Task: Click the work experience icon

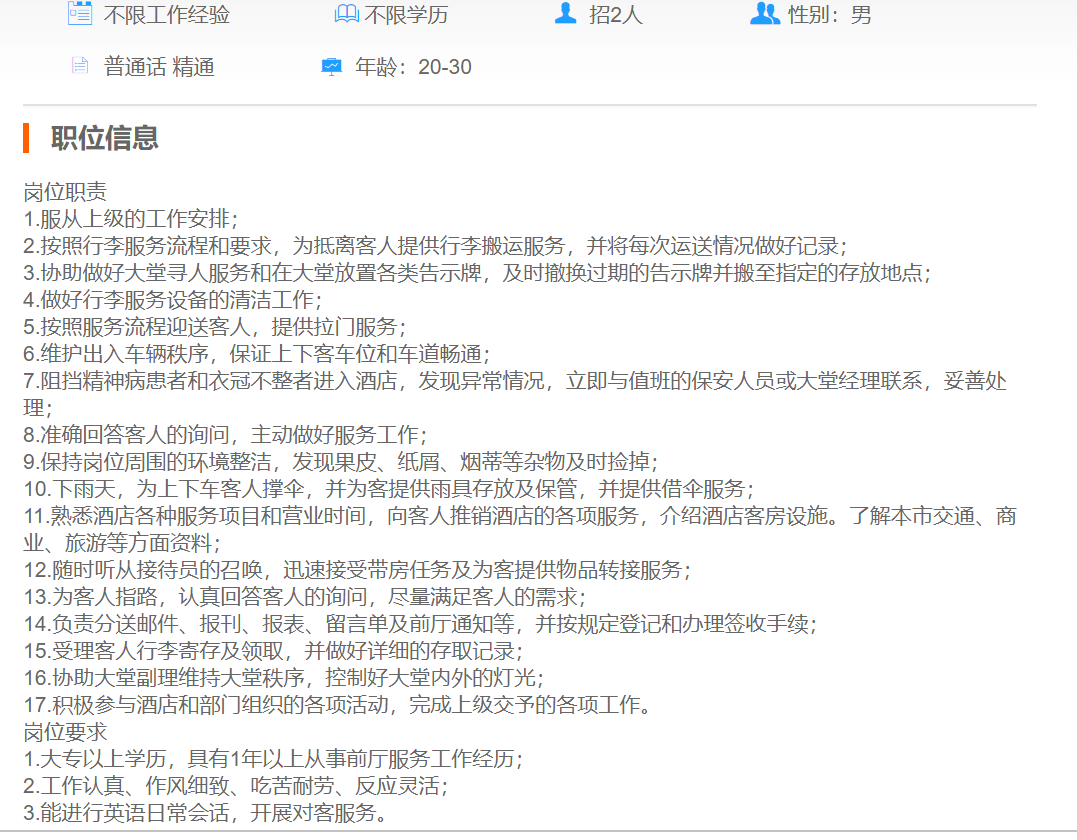Action: click(x=79, y=14)
